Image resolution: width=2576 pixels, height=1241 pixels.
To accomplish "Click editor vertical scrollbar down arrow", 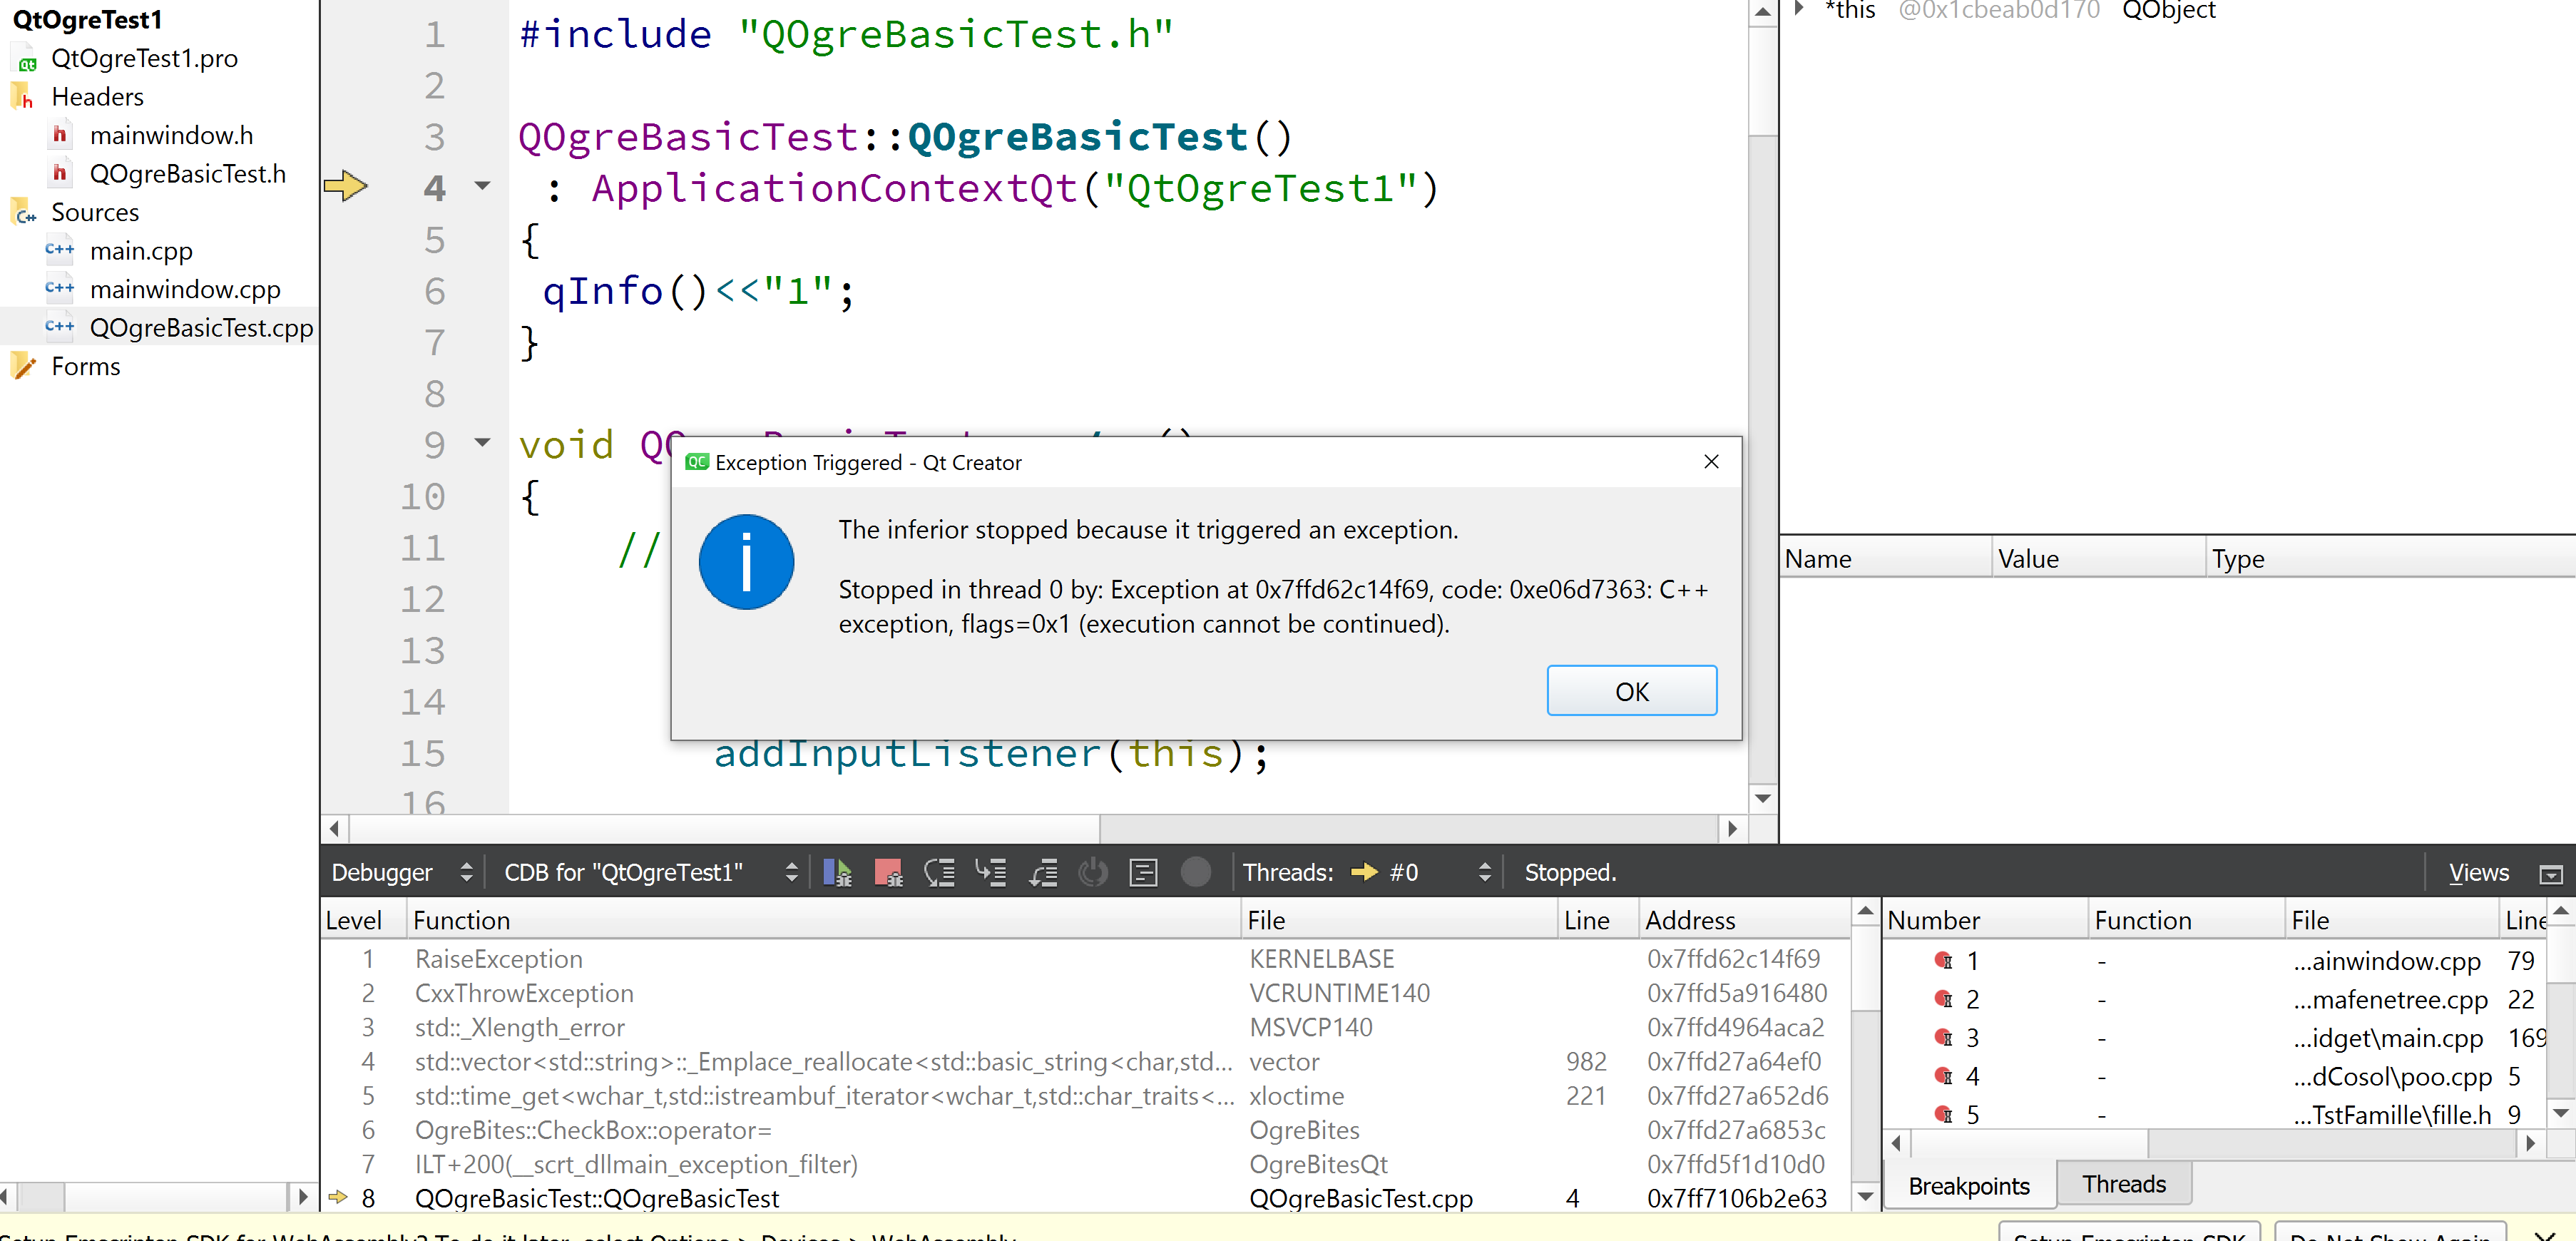I will [x=1763, y=798].
